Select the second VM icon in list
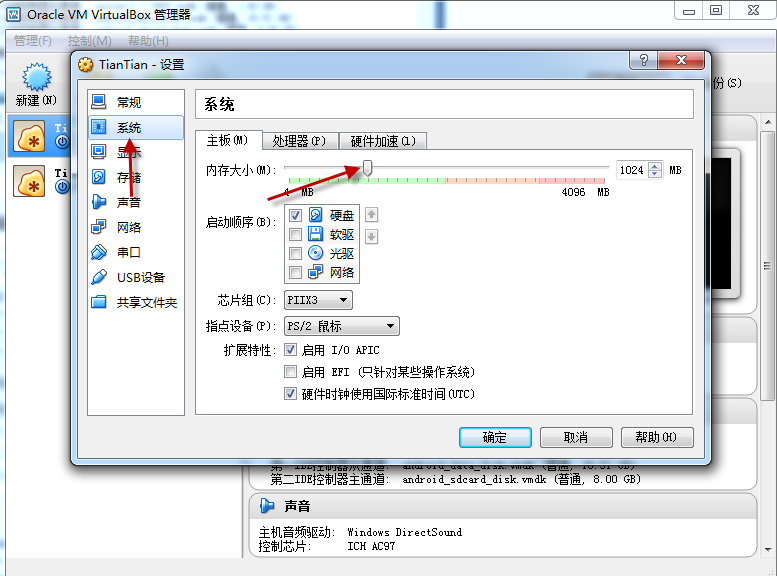777x576 pixels. pyautogui.click(x=29, y=181)
